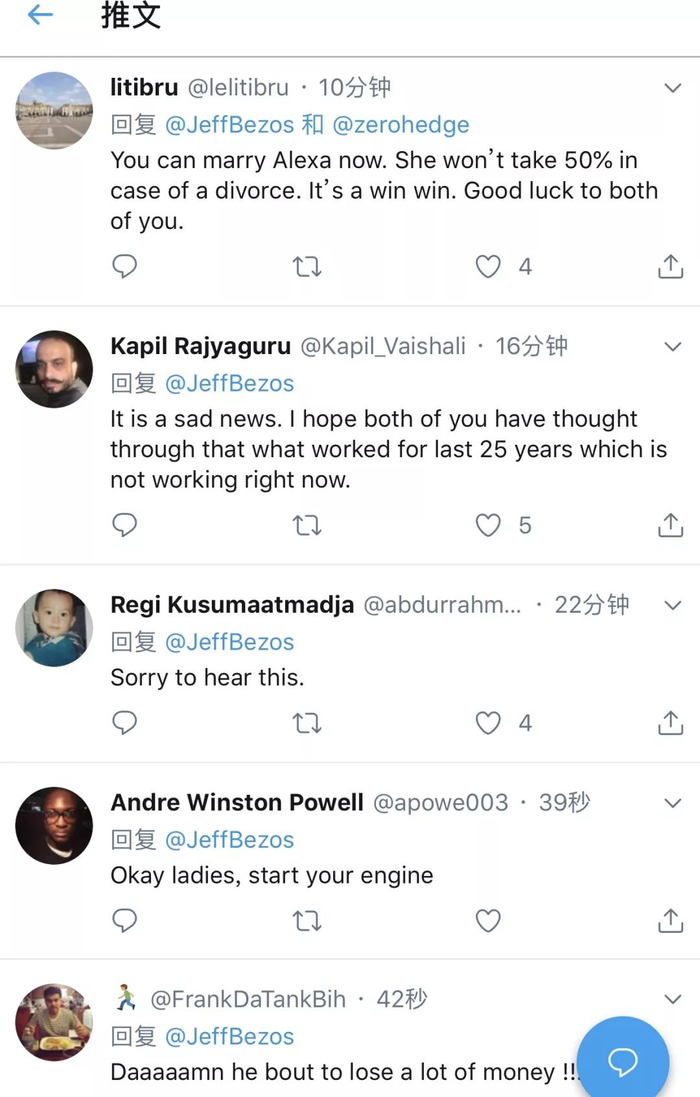Image resolution: width=700 pixels, height=1097 pixels.
Task: Open dropdown chevron on Kapil Rajyaguru's tweet
Action: (x=673, y=347)
